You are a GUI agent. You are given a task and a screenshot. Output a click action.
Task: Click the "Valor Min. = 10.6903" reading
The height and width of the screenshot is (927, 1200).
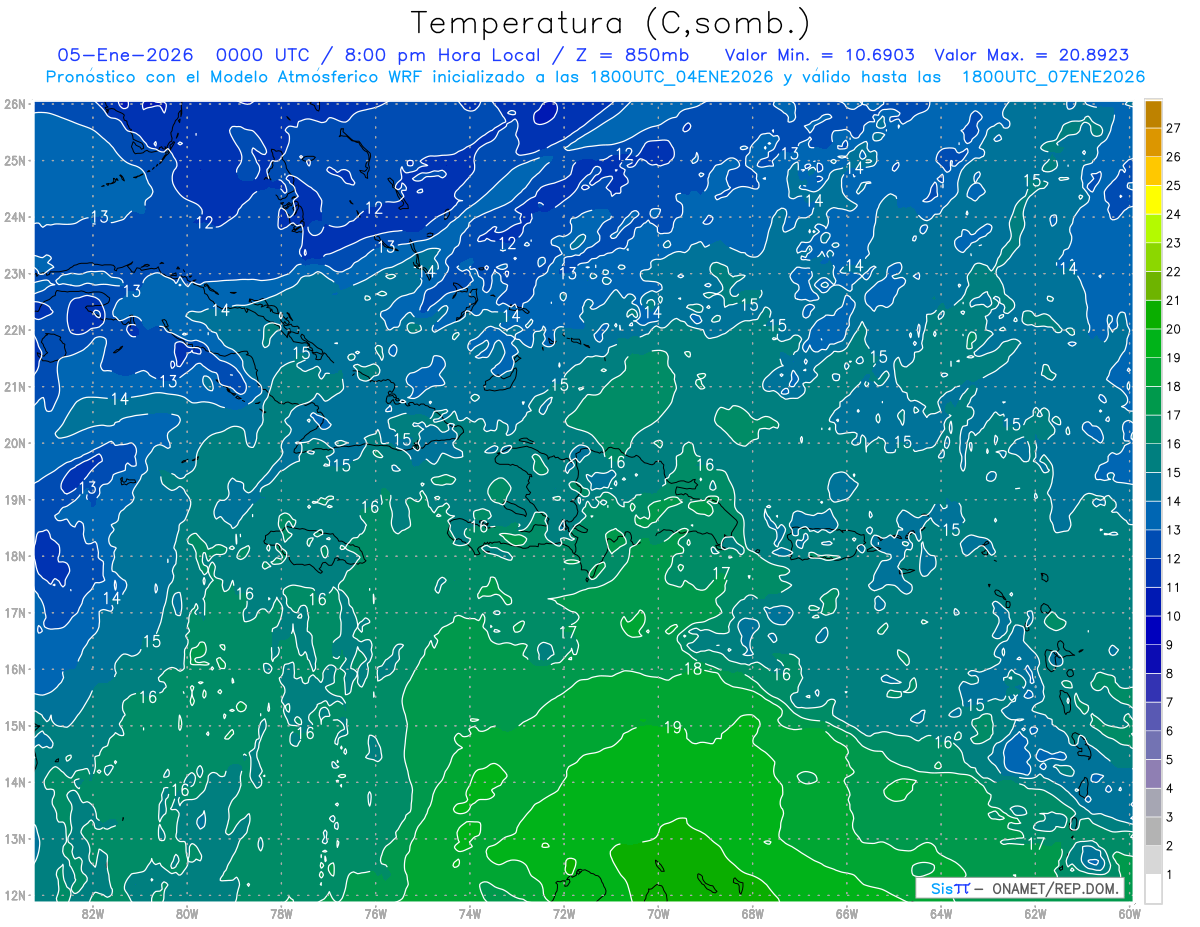click(820, 55)
